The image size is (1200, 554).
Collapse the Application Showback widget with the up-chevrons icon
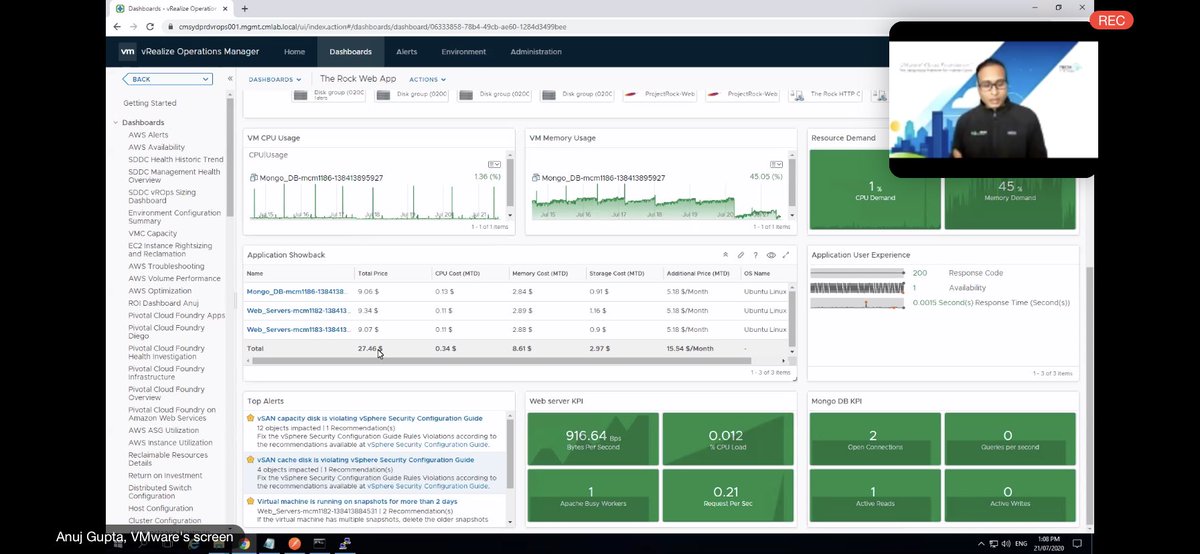click(x=726, y=255)
